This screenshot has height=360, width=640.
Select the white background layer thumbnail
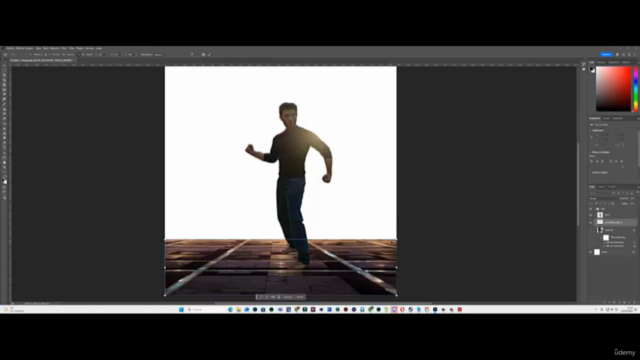[x=597, y=252]
